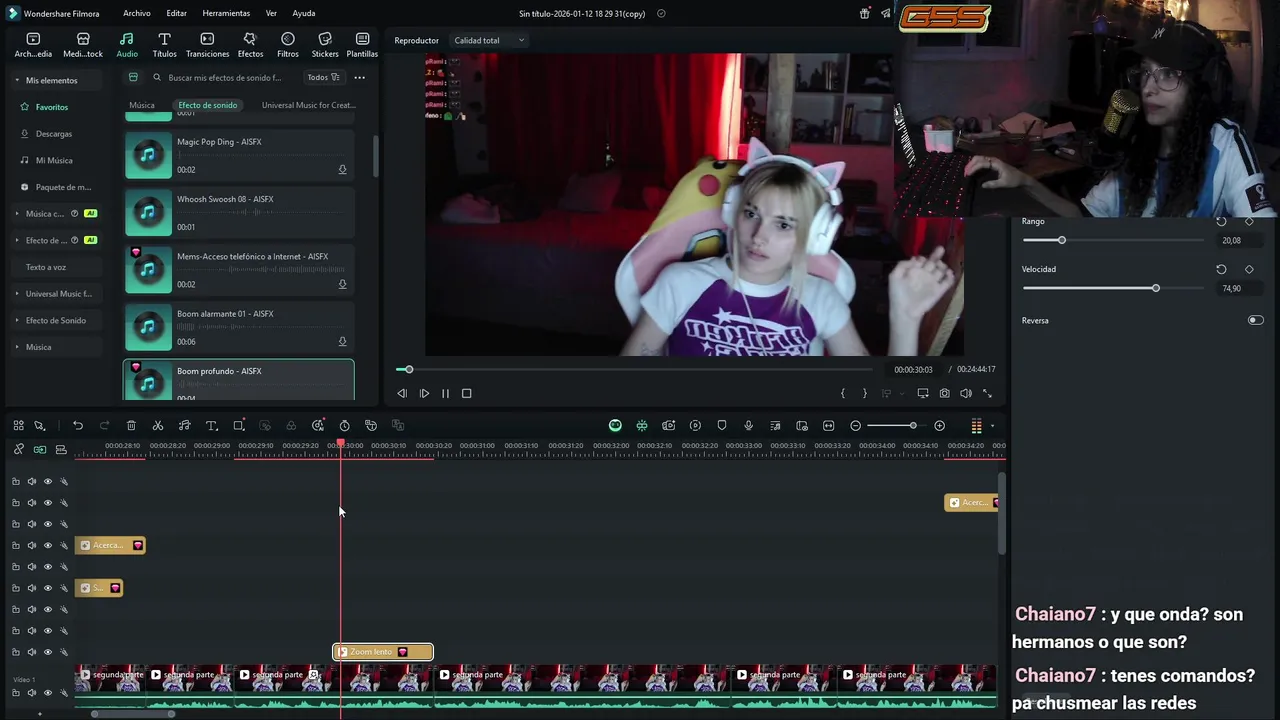Hide the Zoom lento track with eye icon
The height and width of the screenshot is (720, 1280).
[x=47, y=652]
